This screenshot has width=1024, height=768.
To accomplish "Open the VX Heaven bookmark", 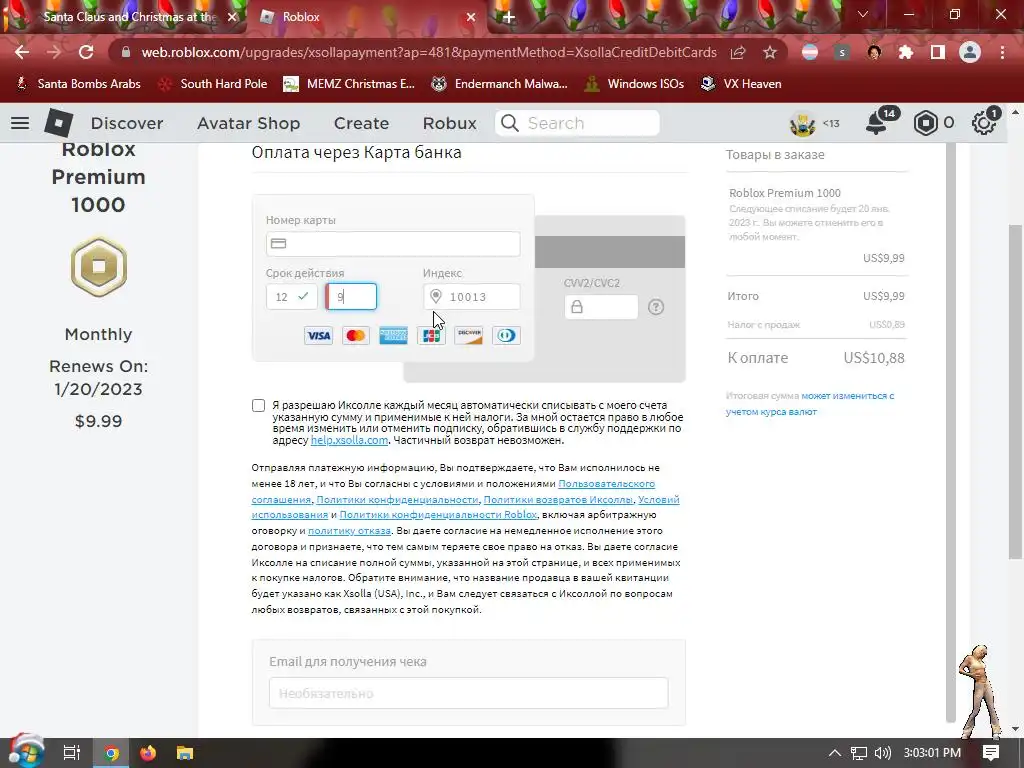I will 741,84.
